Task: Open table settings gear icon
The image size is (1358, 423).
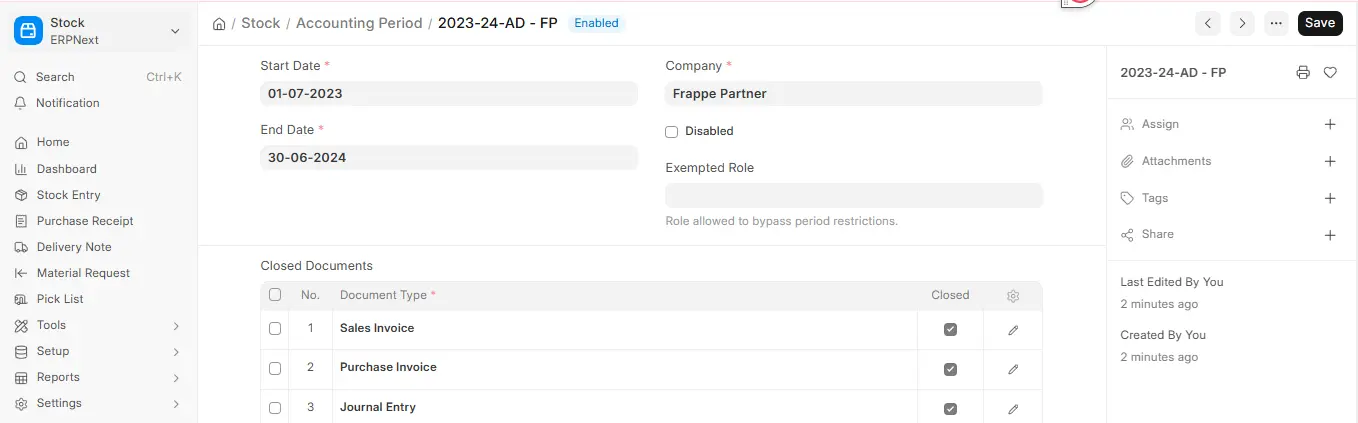Action: pos(1013,296)
